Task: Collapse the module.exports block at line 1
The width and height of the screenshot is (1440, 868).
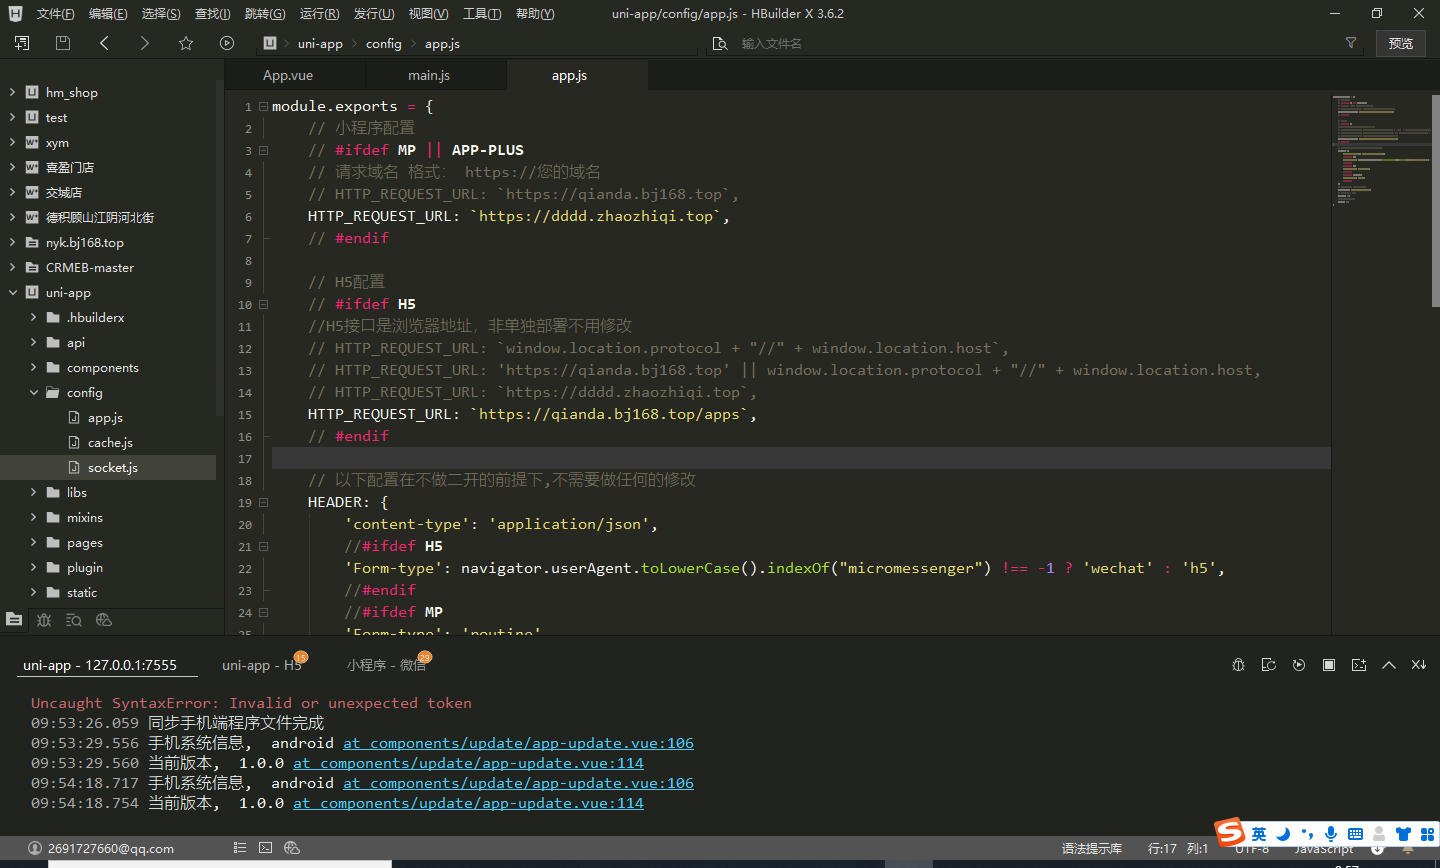Action: tap(264, 107)
